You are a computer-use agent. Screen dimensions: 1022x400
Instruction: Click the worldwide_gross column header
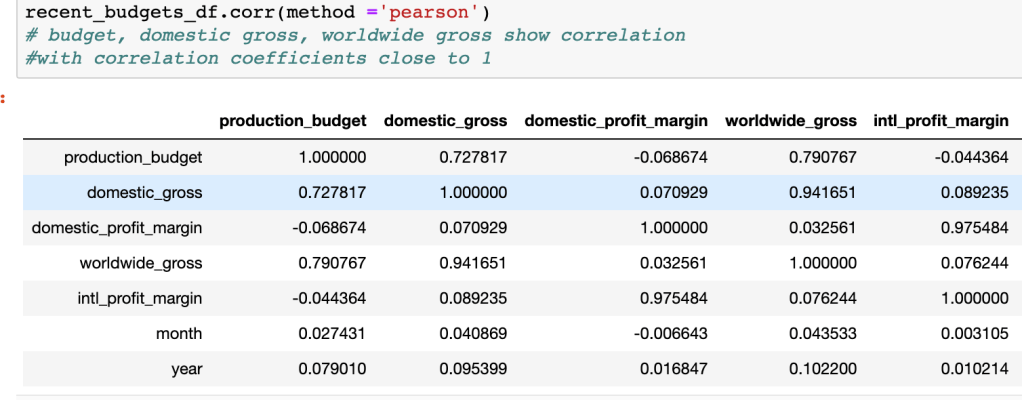point(791,121)
